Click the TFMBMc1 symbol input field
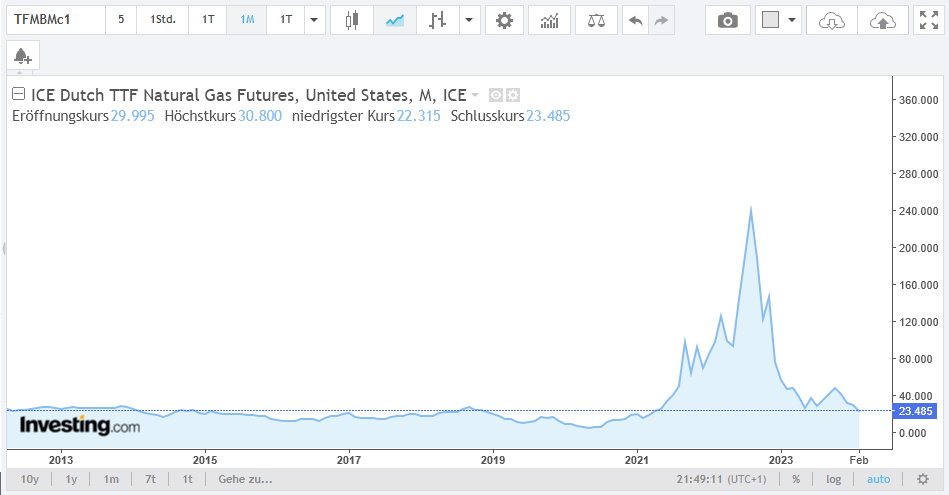The image size is (949, 495). [x=55, y=20]
